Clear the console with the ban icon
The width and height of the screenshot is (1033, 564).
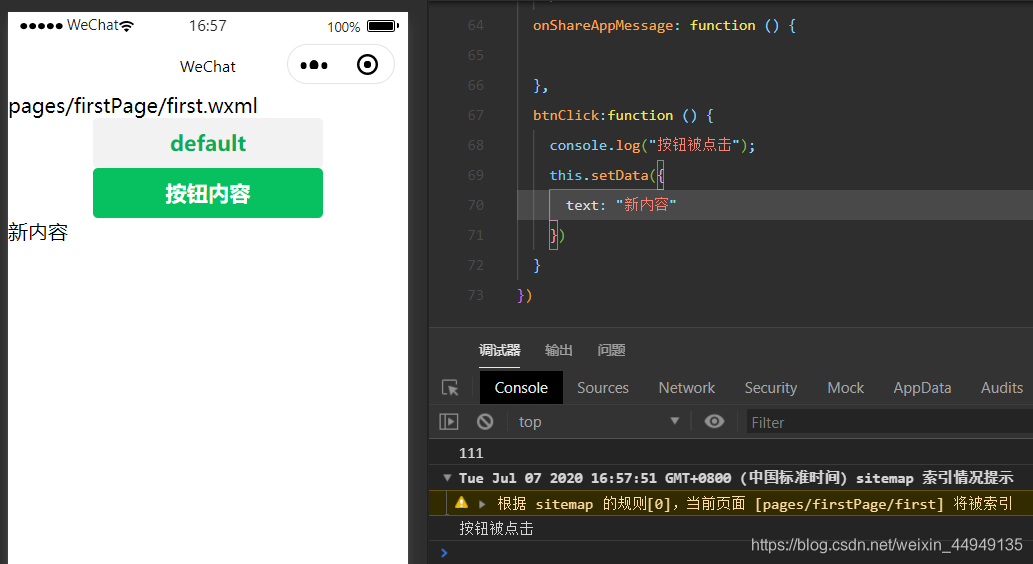485,422
